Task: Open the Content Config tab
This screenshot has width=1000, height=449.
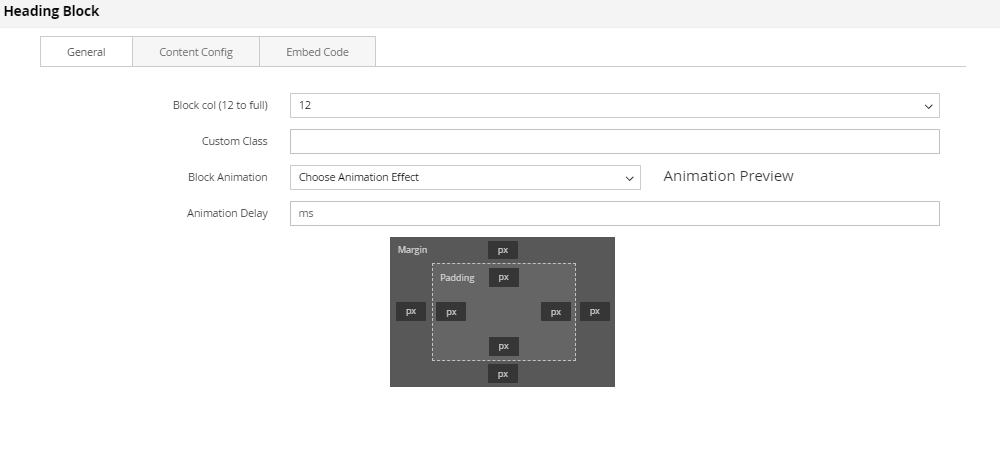Action: click(196, 52)
